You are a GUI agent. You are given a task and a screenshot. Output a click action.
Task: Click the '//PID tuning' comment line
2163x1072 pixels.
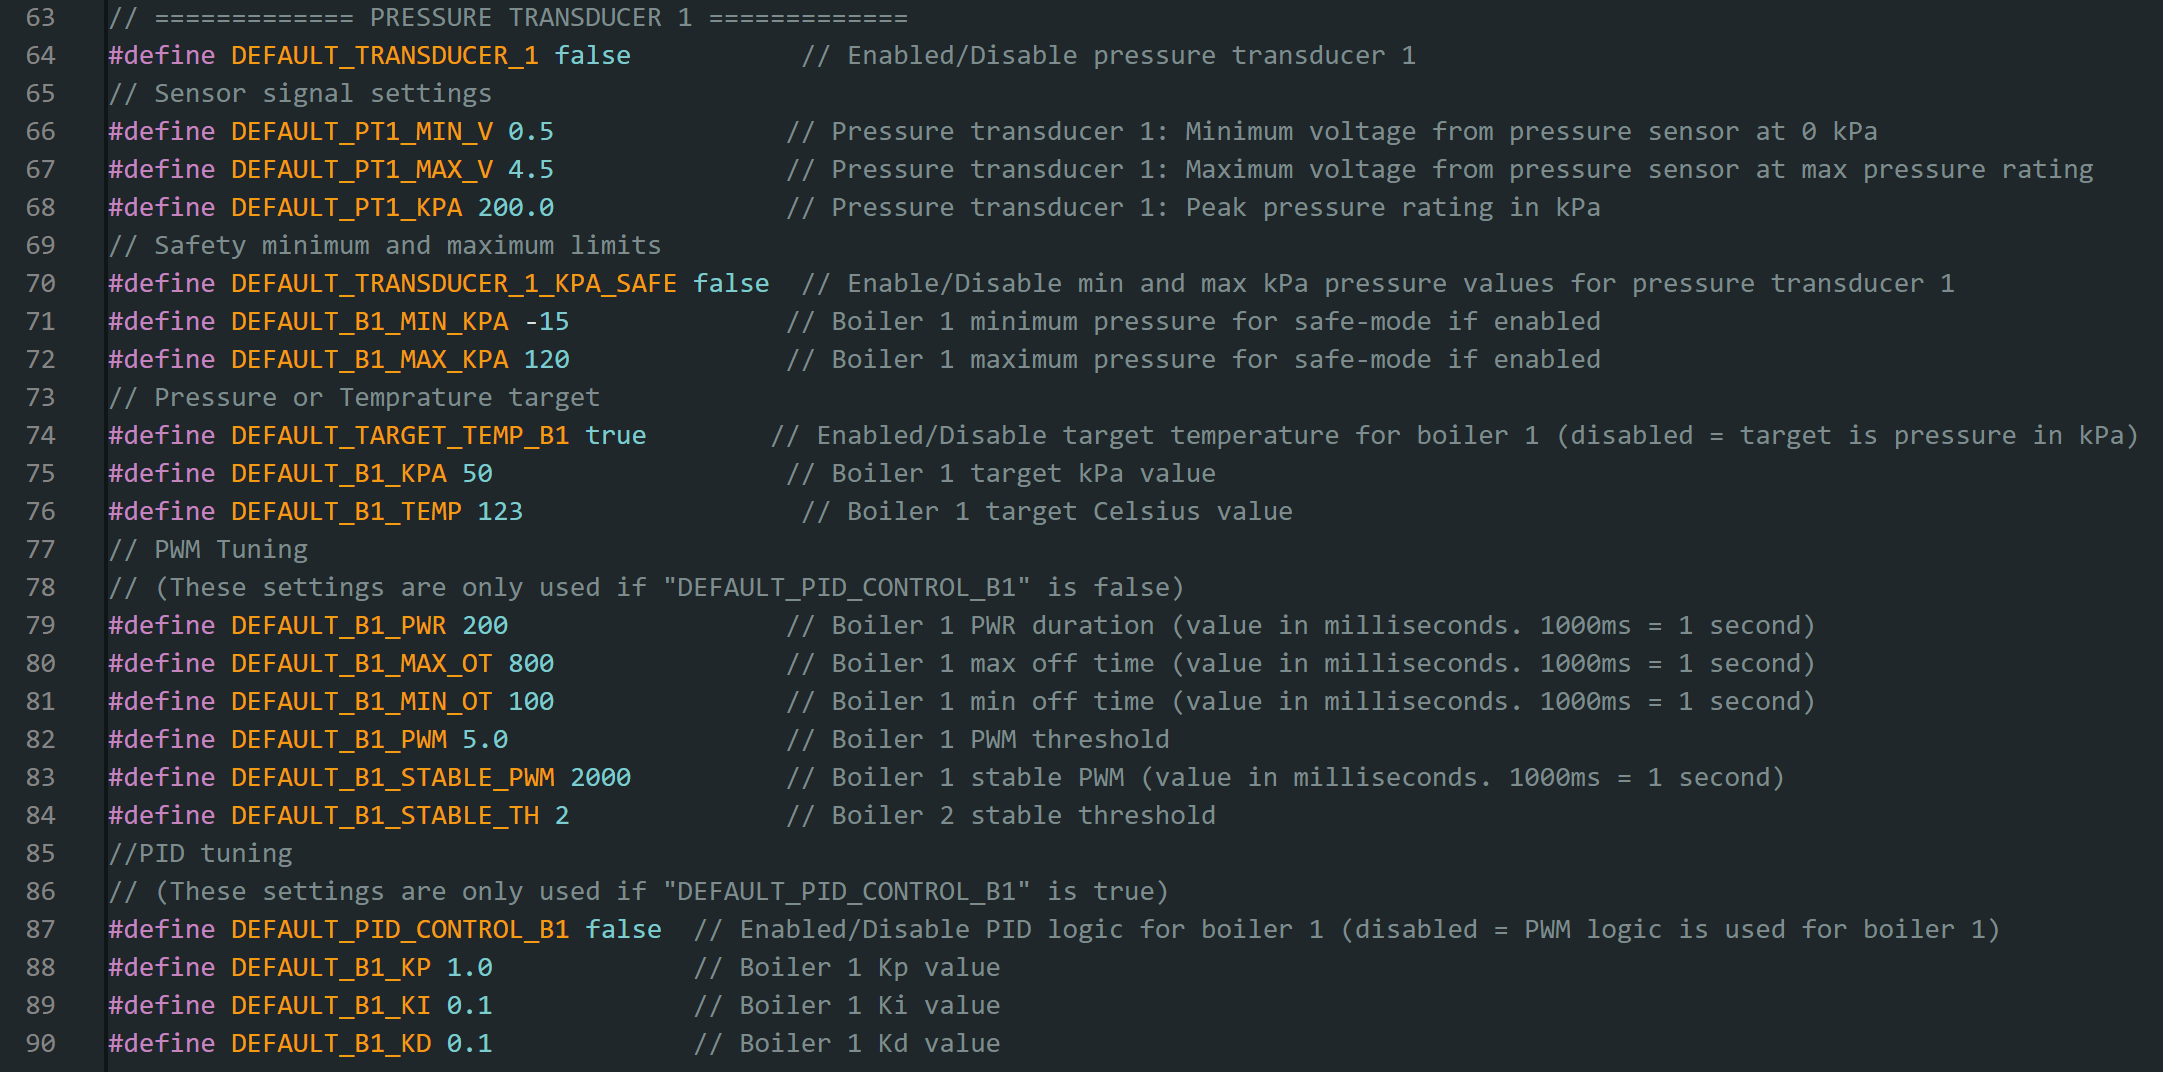200,853
